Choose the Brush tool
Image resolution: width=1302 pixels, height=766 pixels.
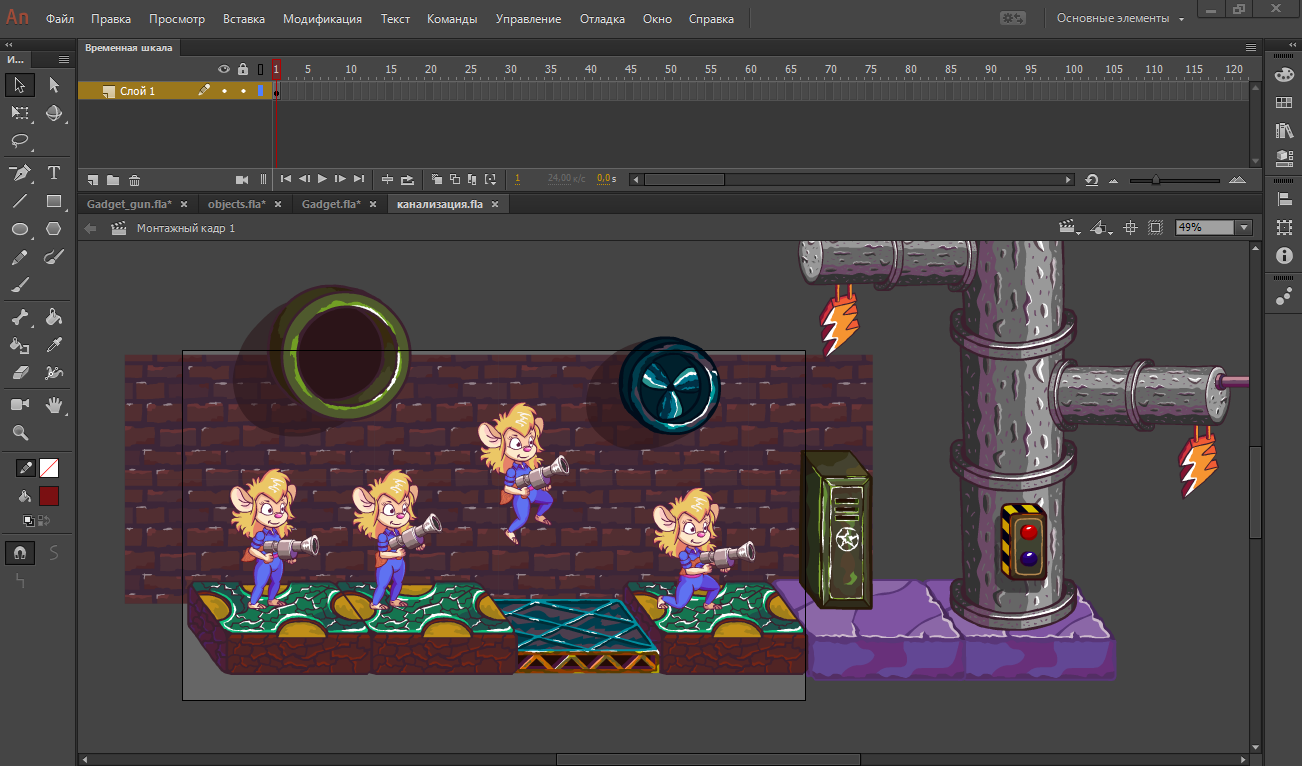(20, 285)
